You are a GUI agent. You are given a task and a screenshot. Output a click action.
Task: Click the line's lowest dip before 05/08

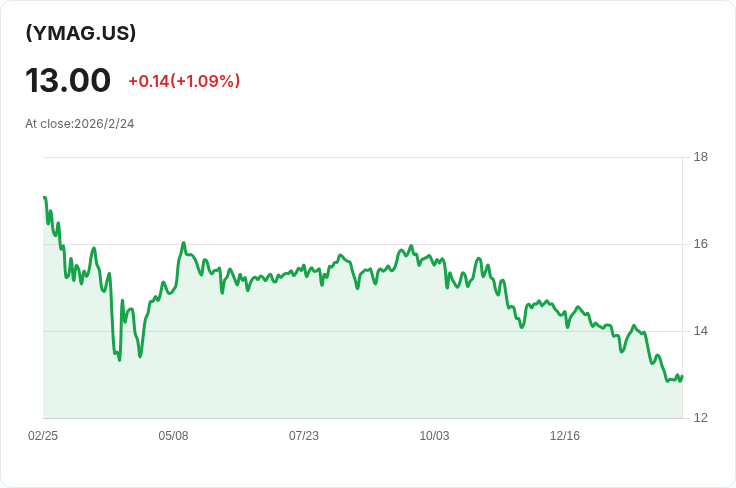pyautogui.click(x=120, y=359)
